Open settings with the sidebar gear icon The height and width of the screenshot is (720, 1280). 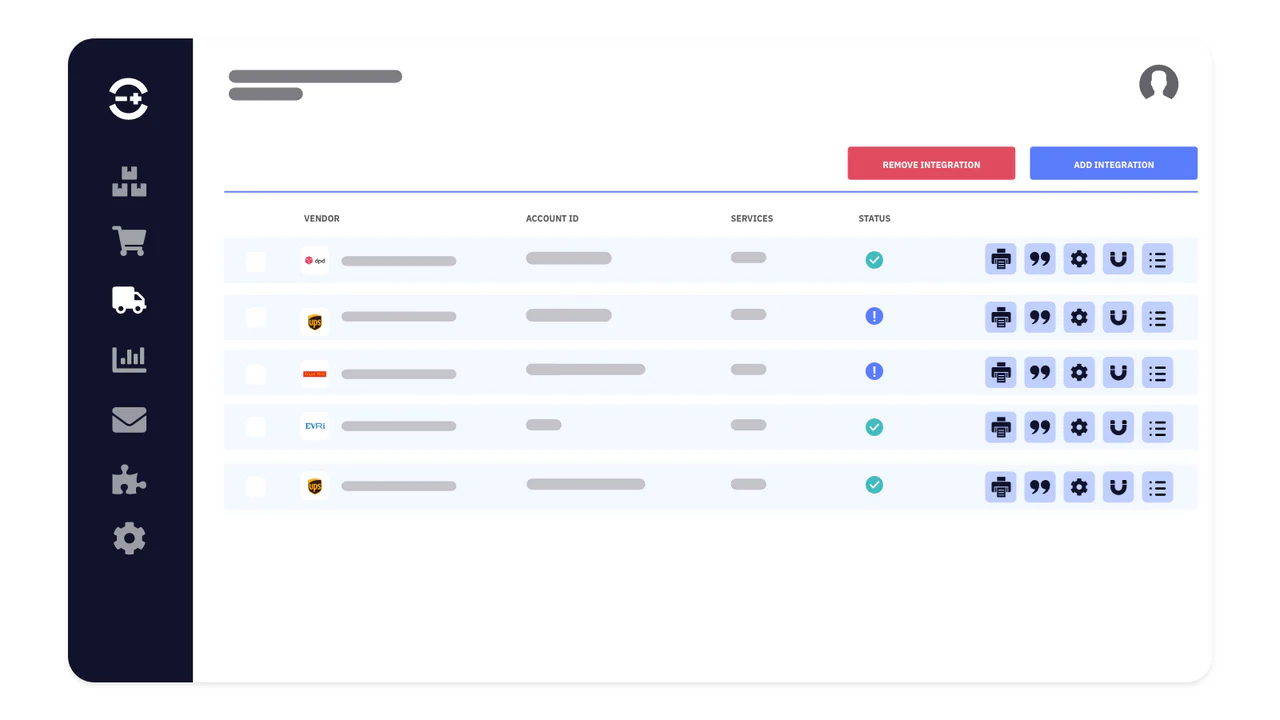(128, 538)
